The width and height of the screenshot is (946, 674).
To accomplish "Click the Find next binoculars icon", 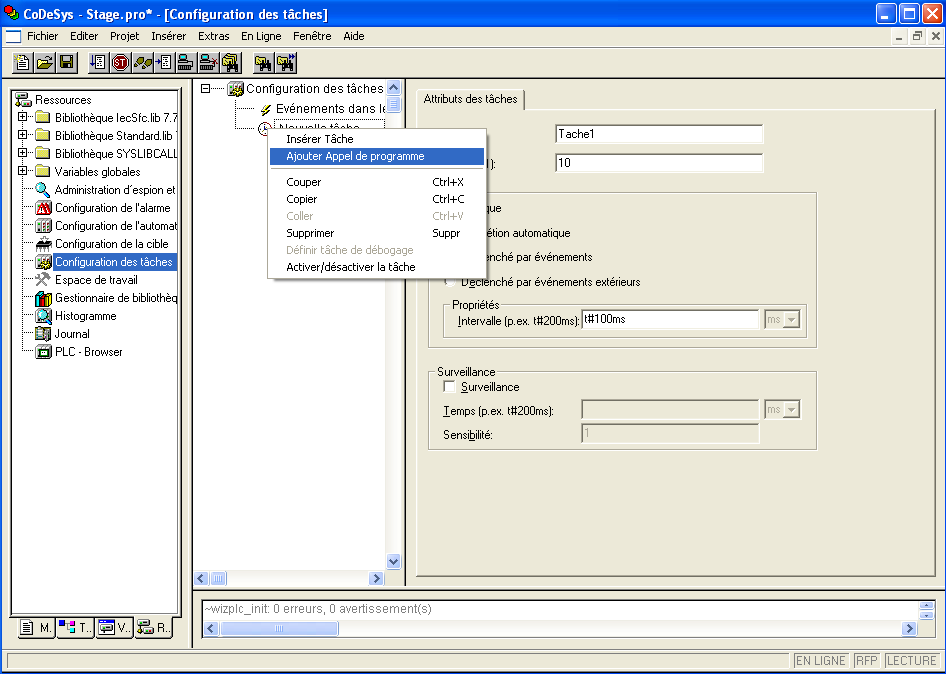I will click(x=285, y=62).
